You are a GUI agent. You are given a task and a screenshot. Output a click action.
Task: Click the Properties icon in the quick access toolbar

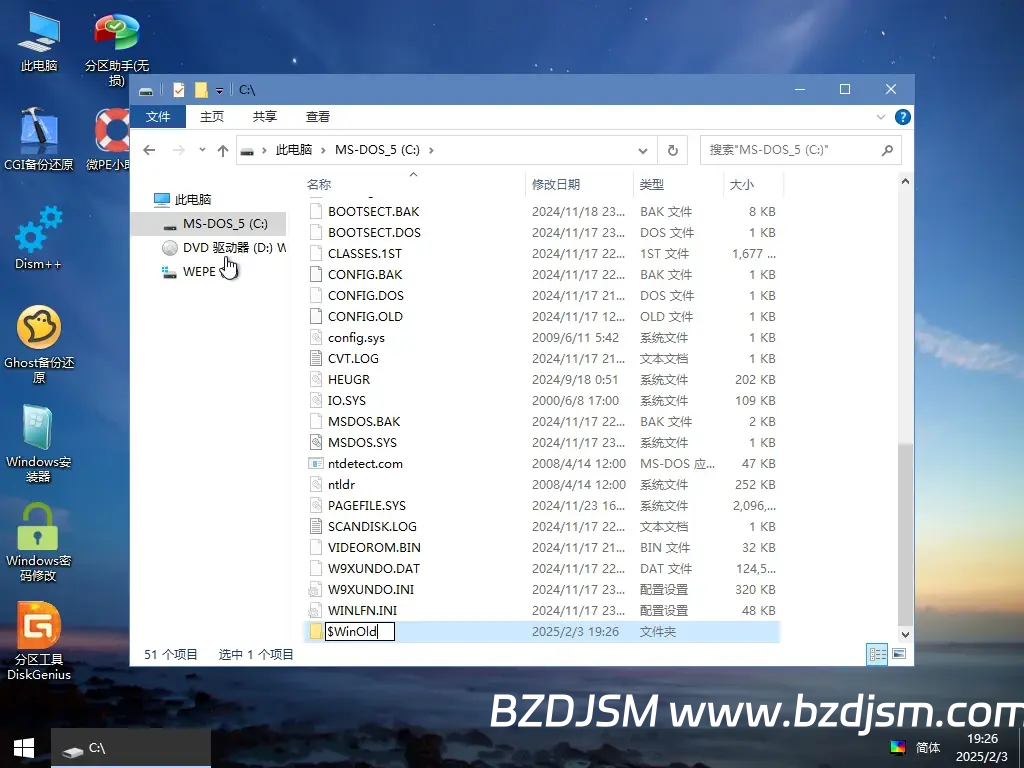click(178, 89)
